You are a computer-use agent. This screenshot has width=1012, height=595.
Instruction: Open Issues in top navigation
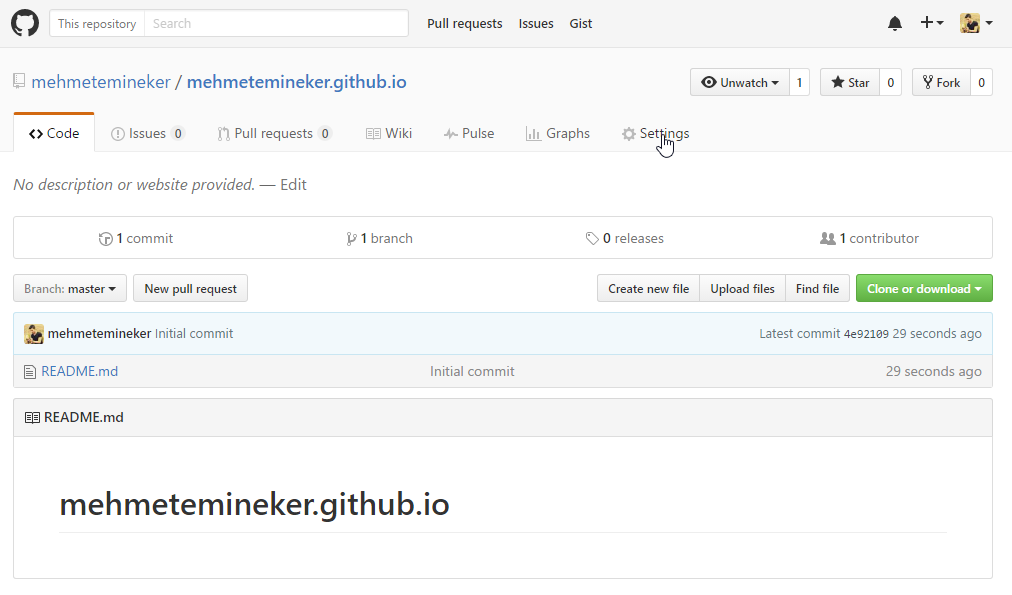(x=536, y=23)
